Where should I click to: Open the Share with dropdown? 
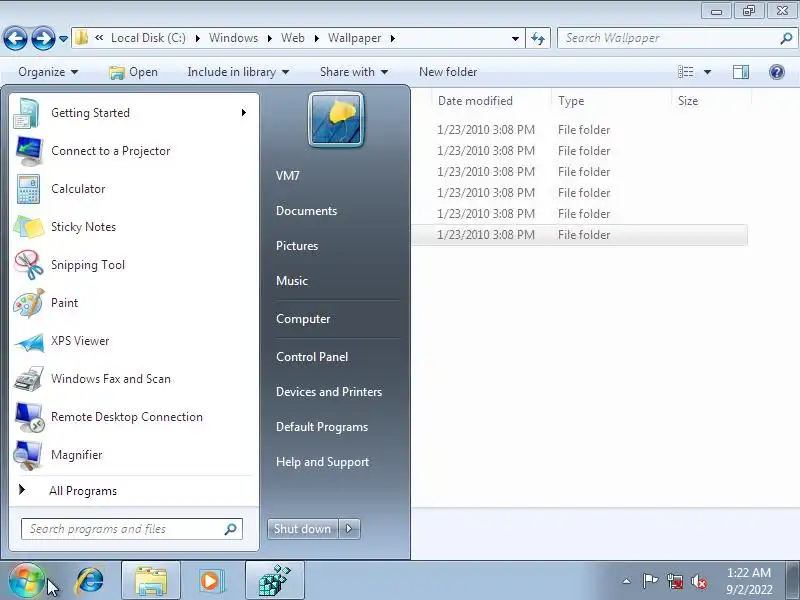(x=354, y=72)
